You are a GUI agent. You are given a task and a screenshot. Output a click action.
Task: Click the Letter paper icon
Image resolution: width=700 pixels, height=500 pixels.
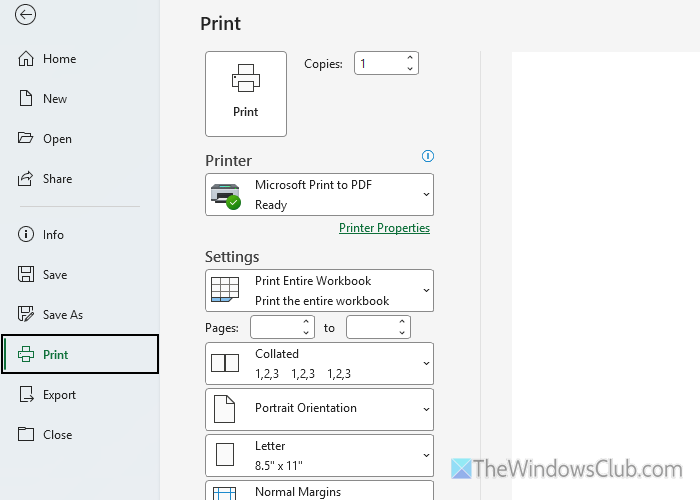point(225,454)
